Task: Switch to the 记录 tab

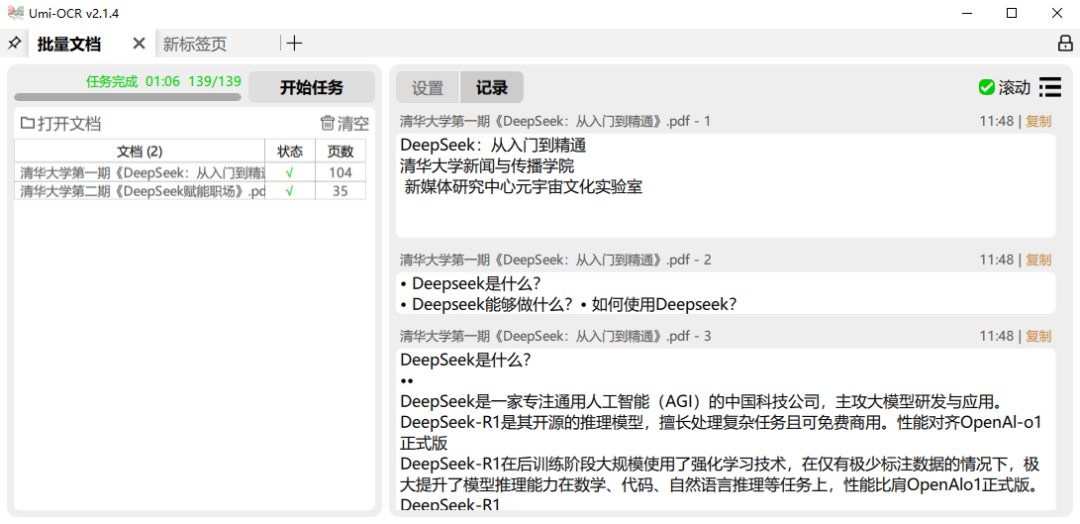Action: coord(492,88)
